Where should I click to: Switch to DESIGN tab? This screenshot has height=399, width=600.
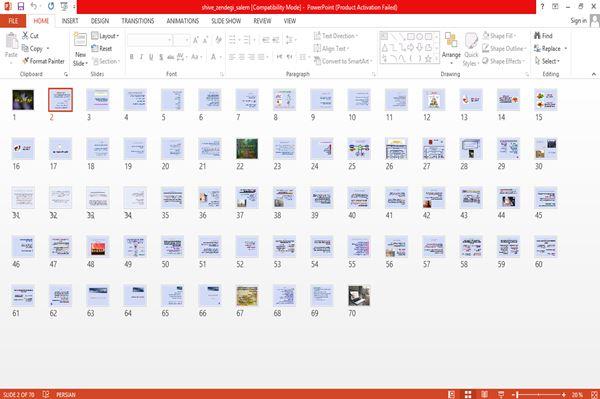[99, 21]
